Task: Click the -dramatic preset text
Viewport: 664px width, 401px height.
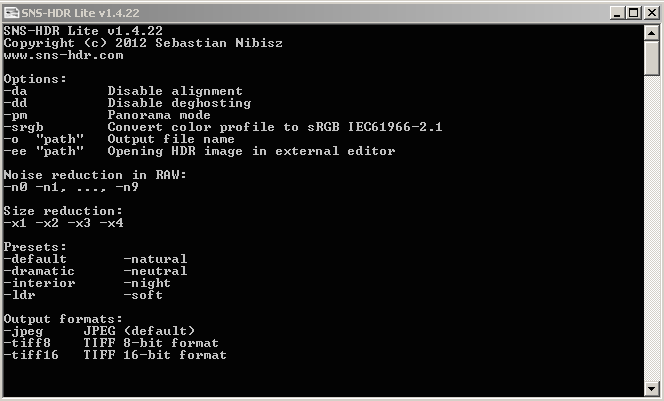Action: click(x=39, y=271)
